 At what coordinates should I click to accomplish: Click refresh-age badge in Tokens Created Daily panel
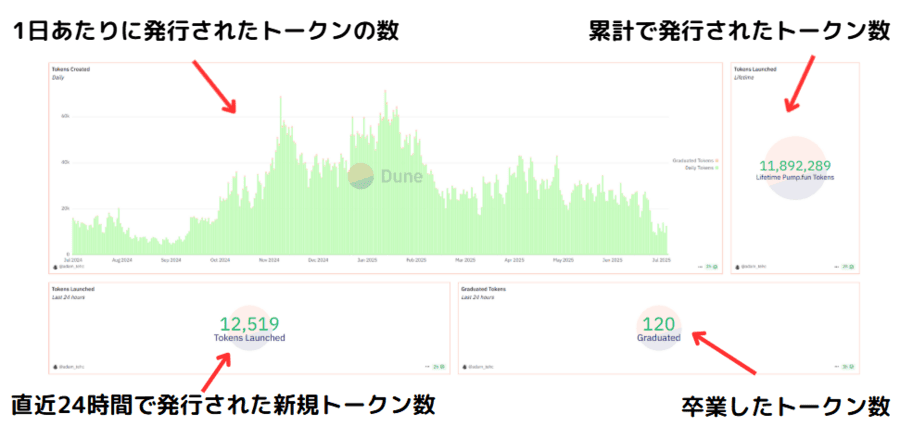coord(712,267)
